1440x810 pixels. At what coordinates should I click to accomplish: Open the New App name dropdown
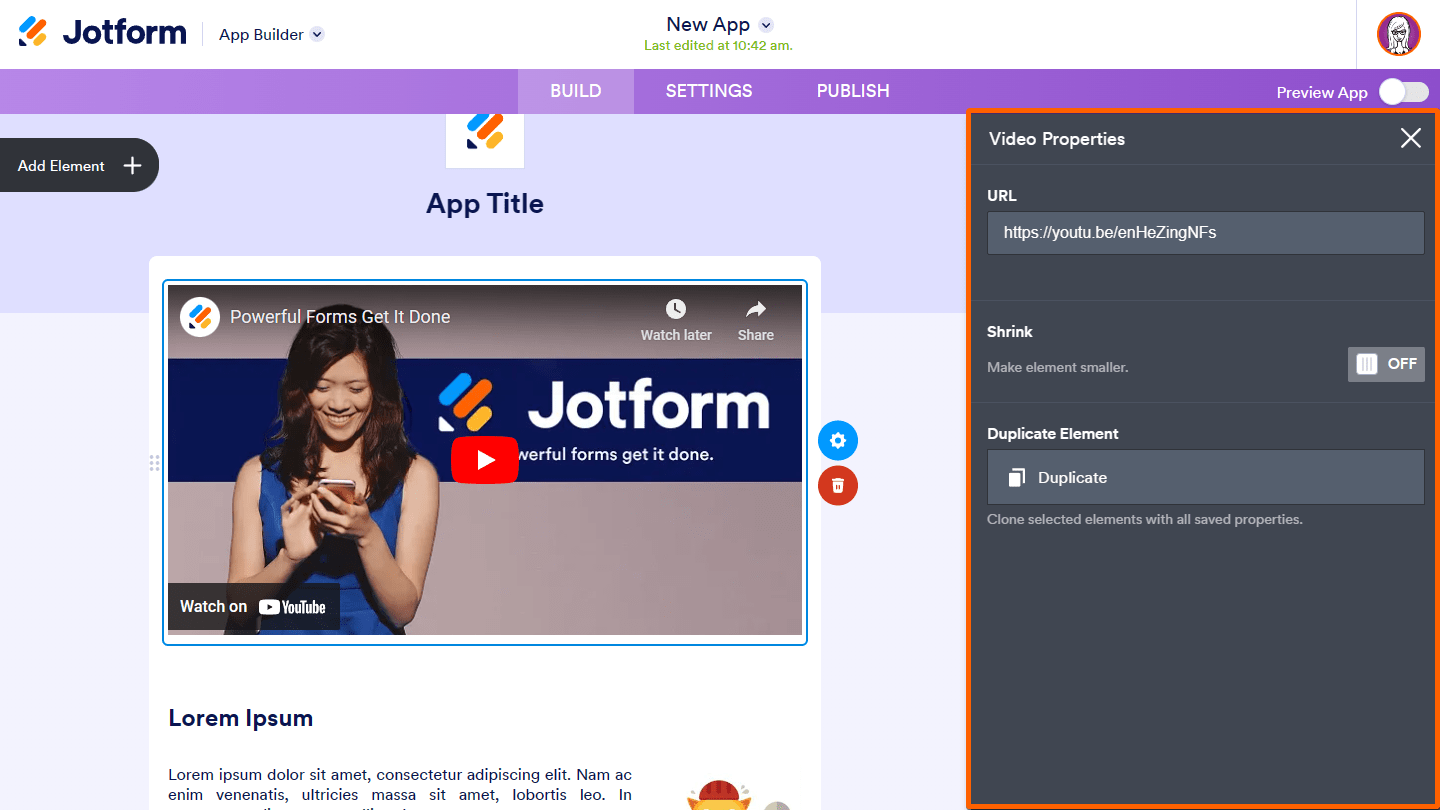(766, 25)
